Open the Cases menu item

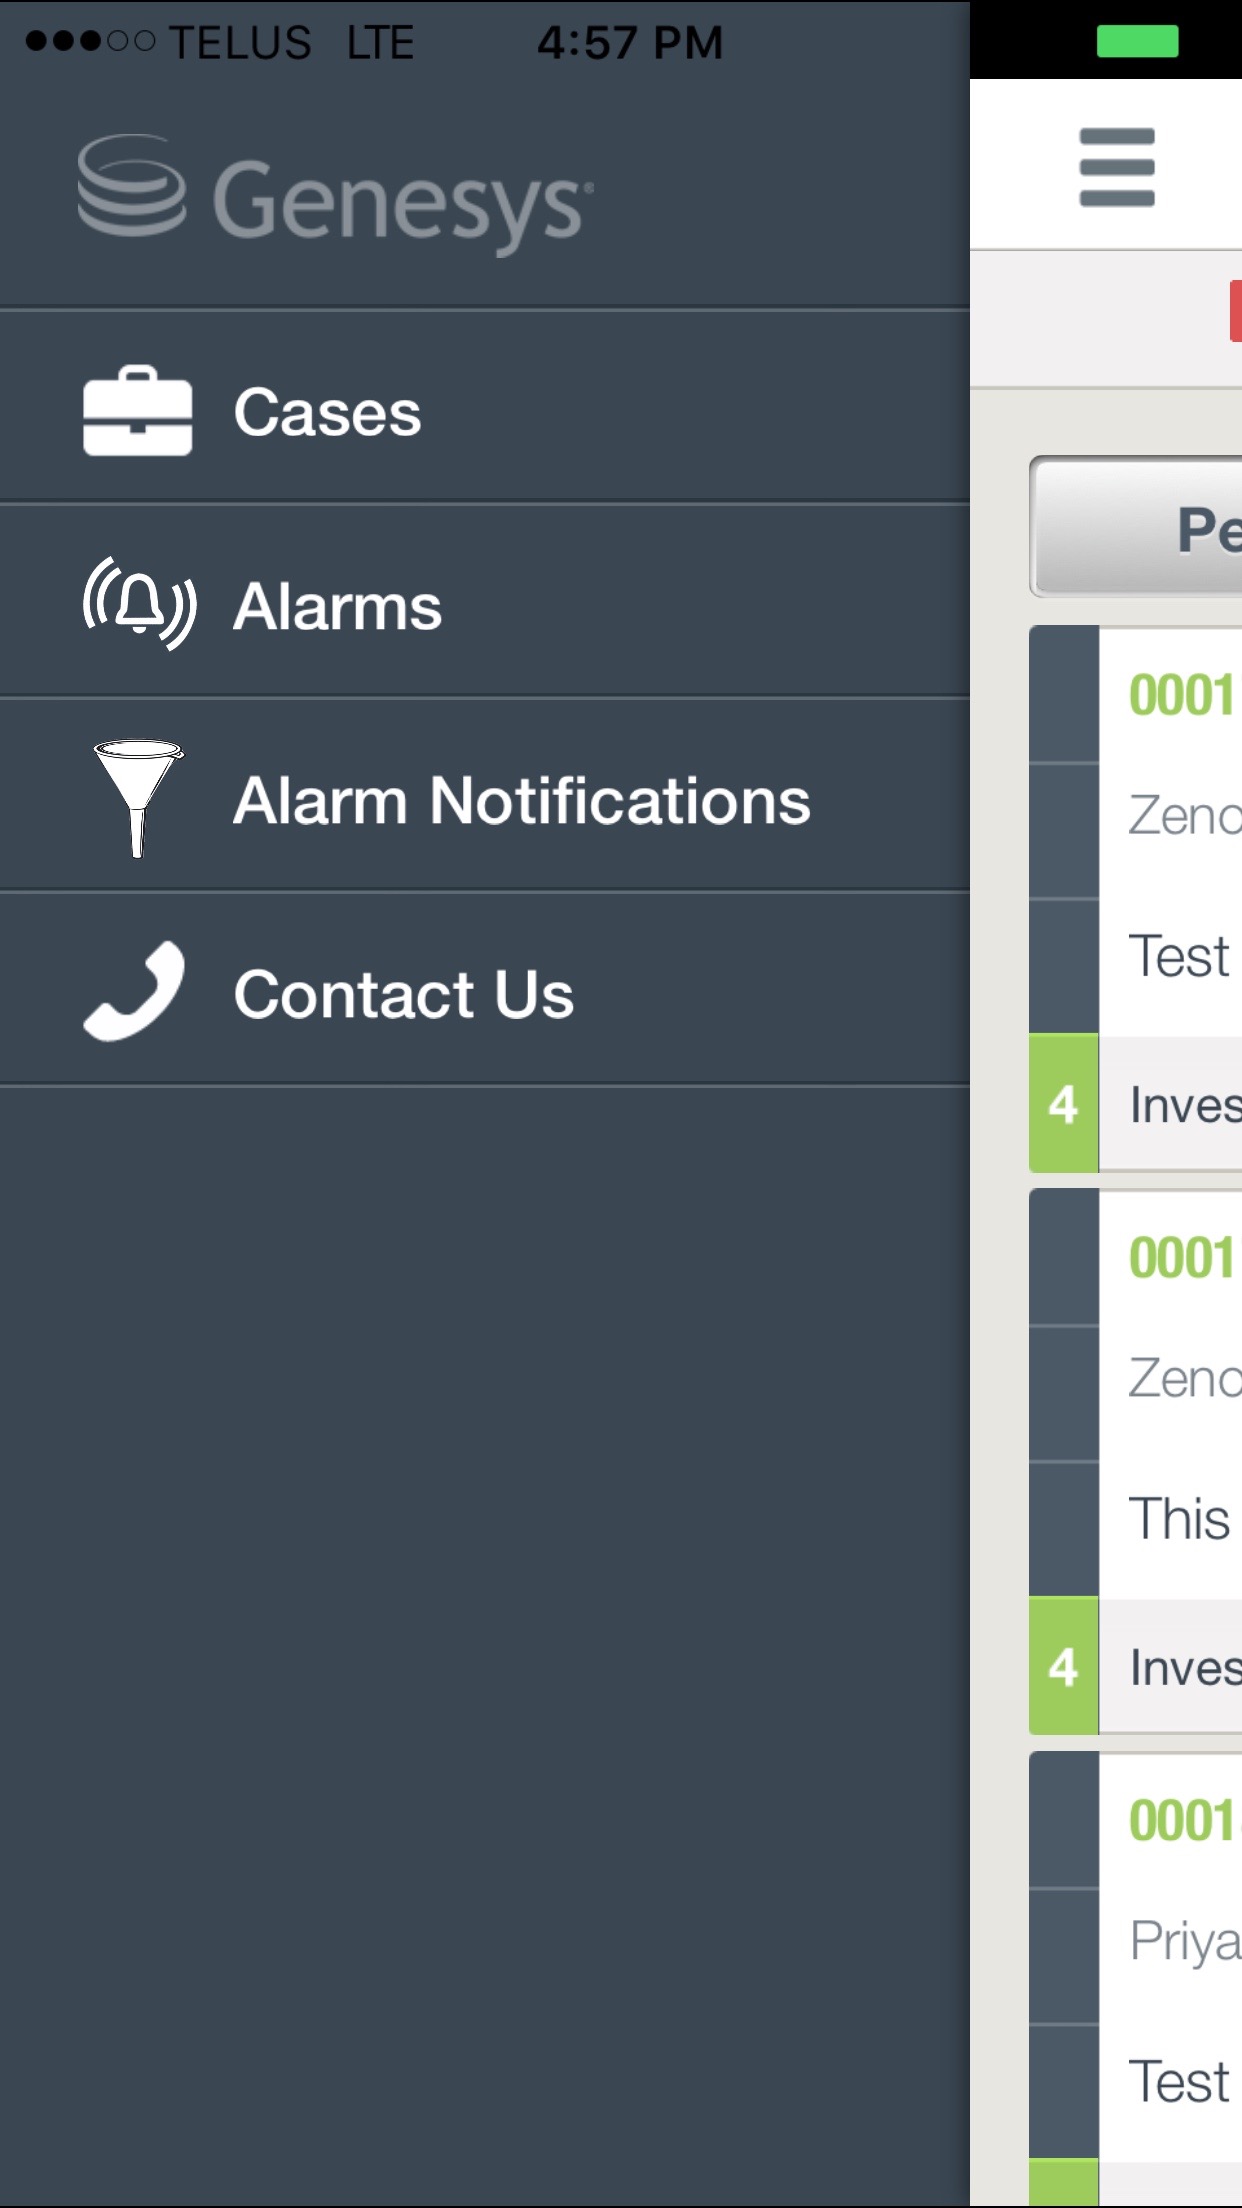pyautogui.click(x=327, y=412)
